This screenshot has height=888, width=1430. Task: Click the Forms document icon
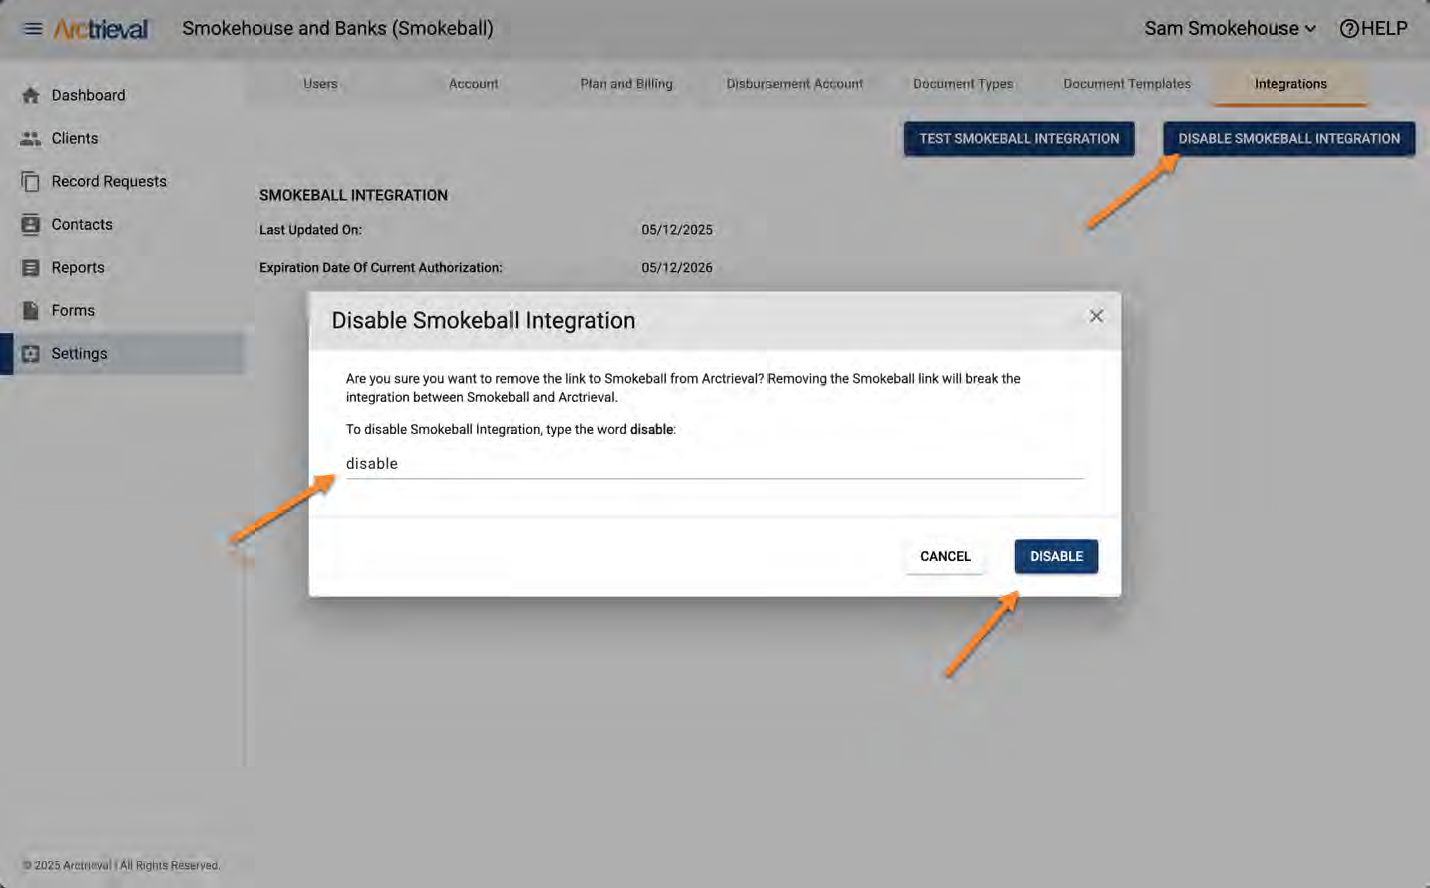(31, 310)
